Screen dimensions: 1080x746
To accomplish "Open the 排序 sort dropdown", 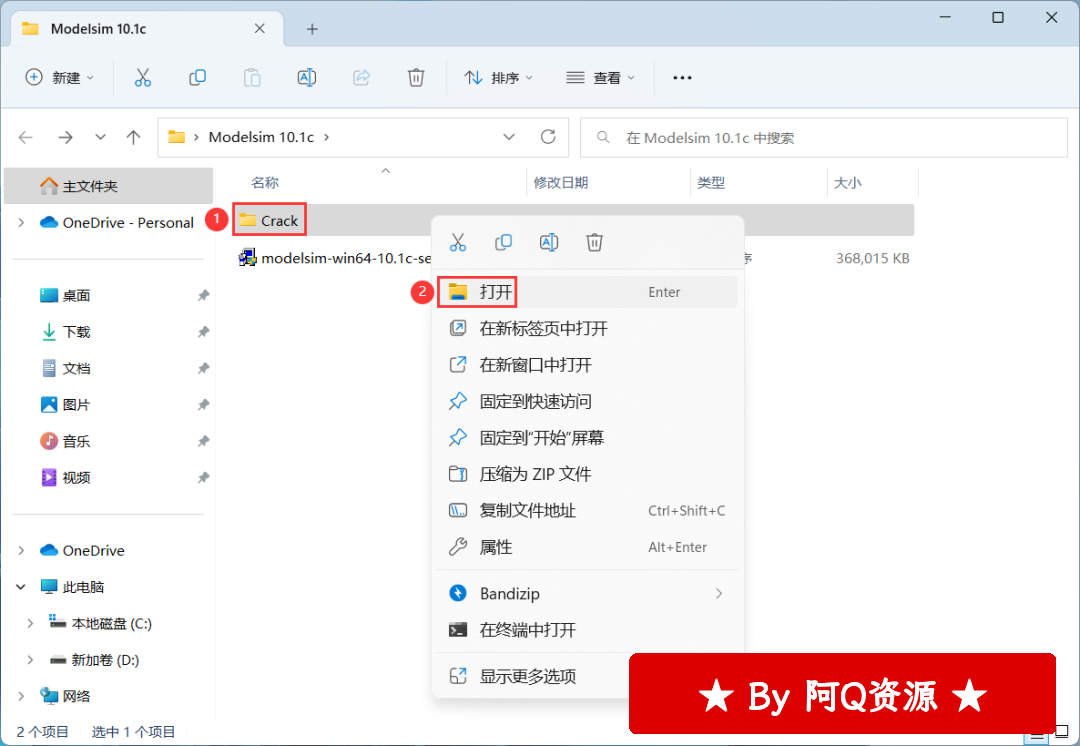I will click(499, 78).
